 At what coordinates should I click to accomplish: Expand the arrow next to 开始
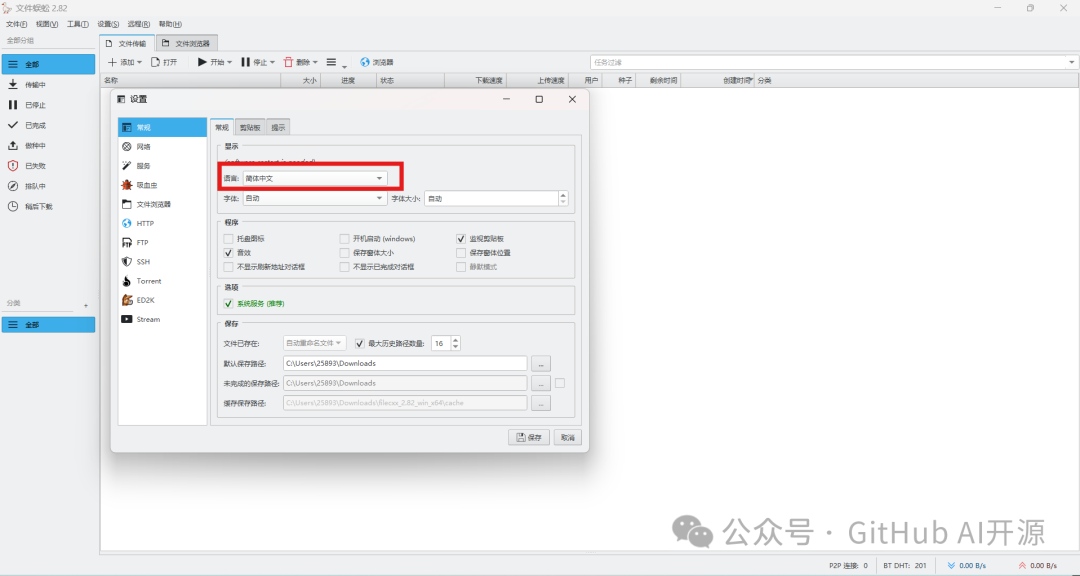point(229,63)
